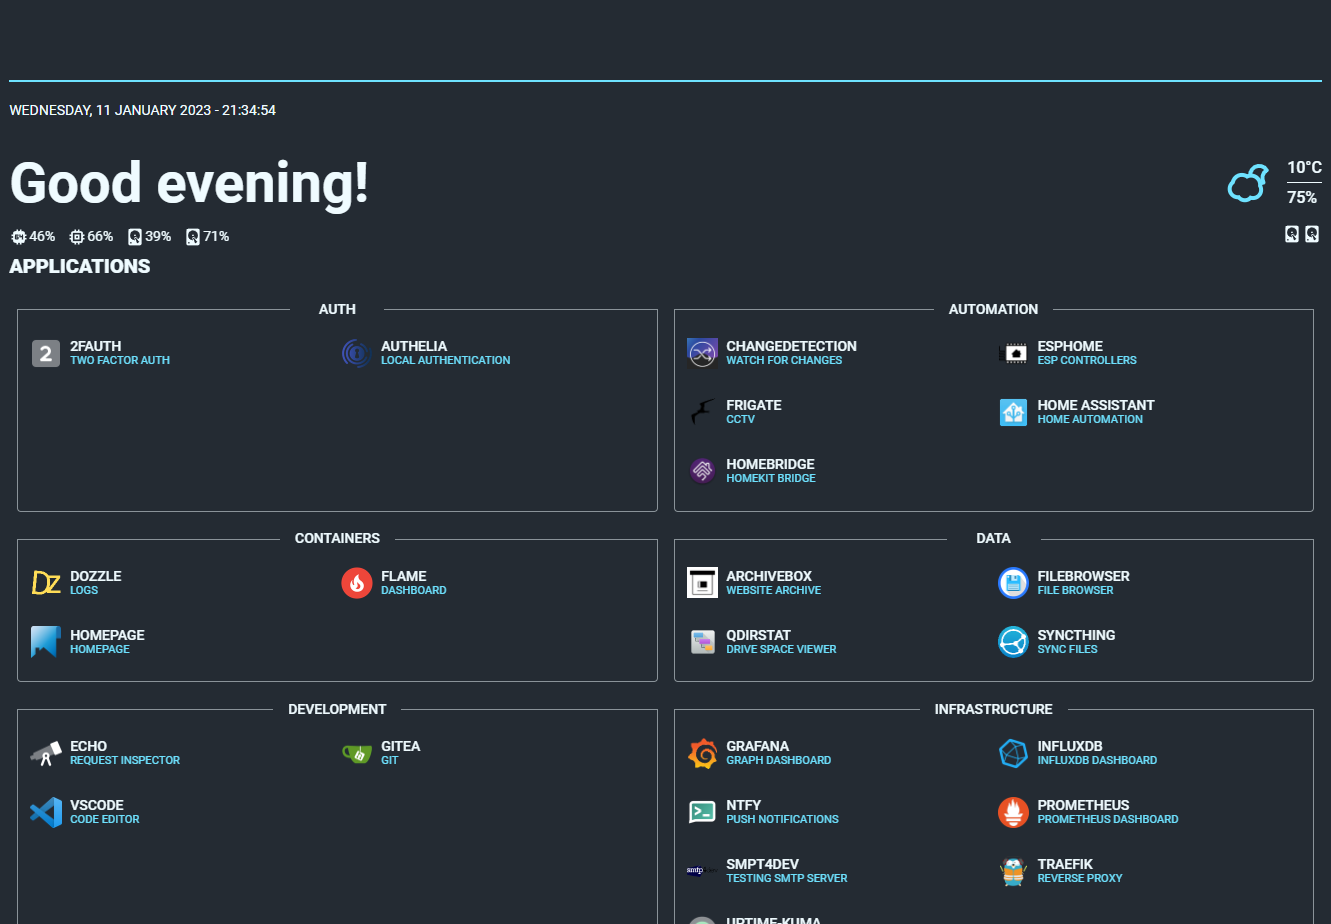Click the VSCode icon

pyautogui.click(x=46, y=812)
